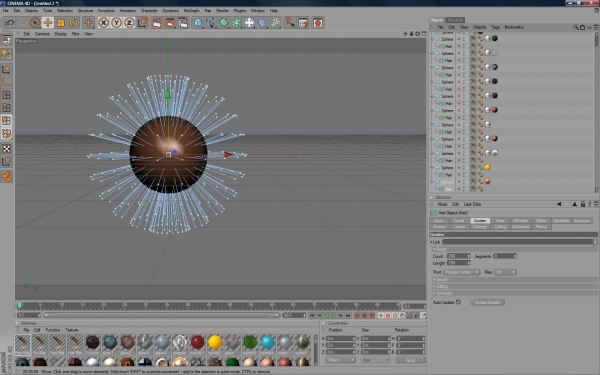Open the array modeling objects icon
The image size is (600, 375).
click(236, 23)
